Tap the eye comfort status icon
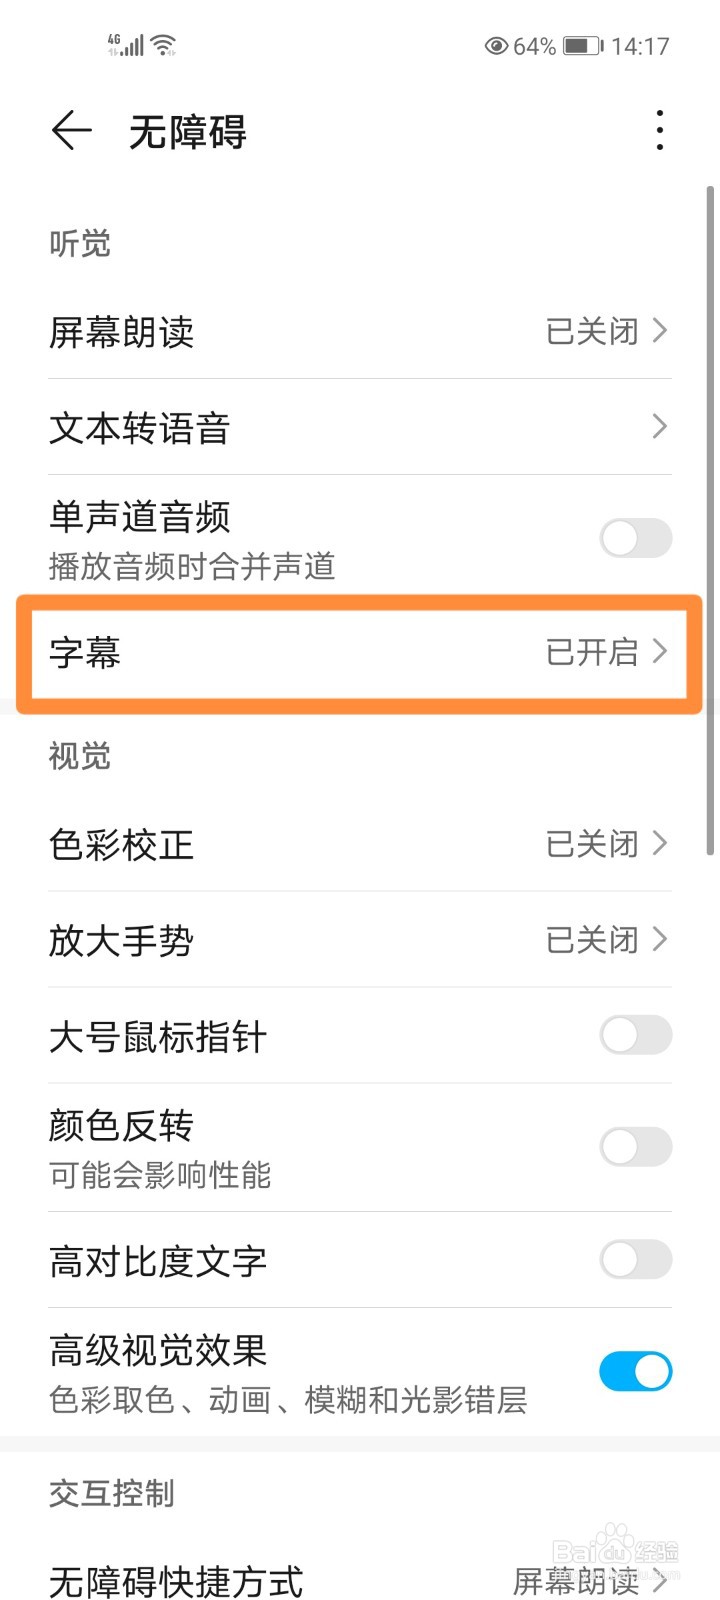Image resolution: width=720 pixels, height=1600 pixels. pos(496,46)
